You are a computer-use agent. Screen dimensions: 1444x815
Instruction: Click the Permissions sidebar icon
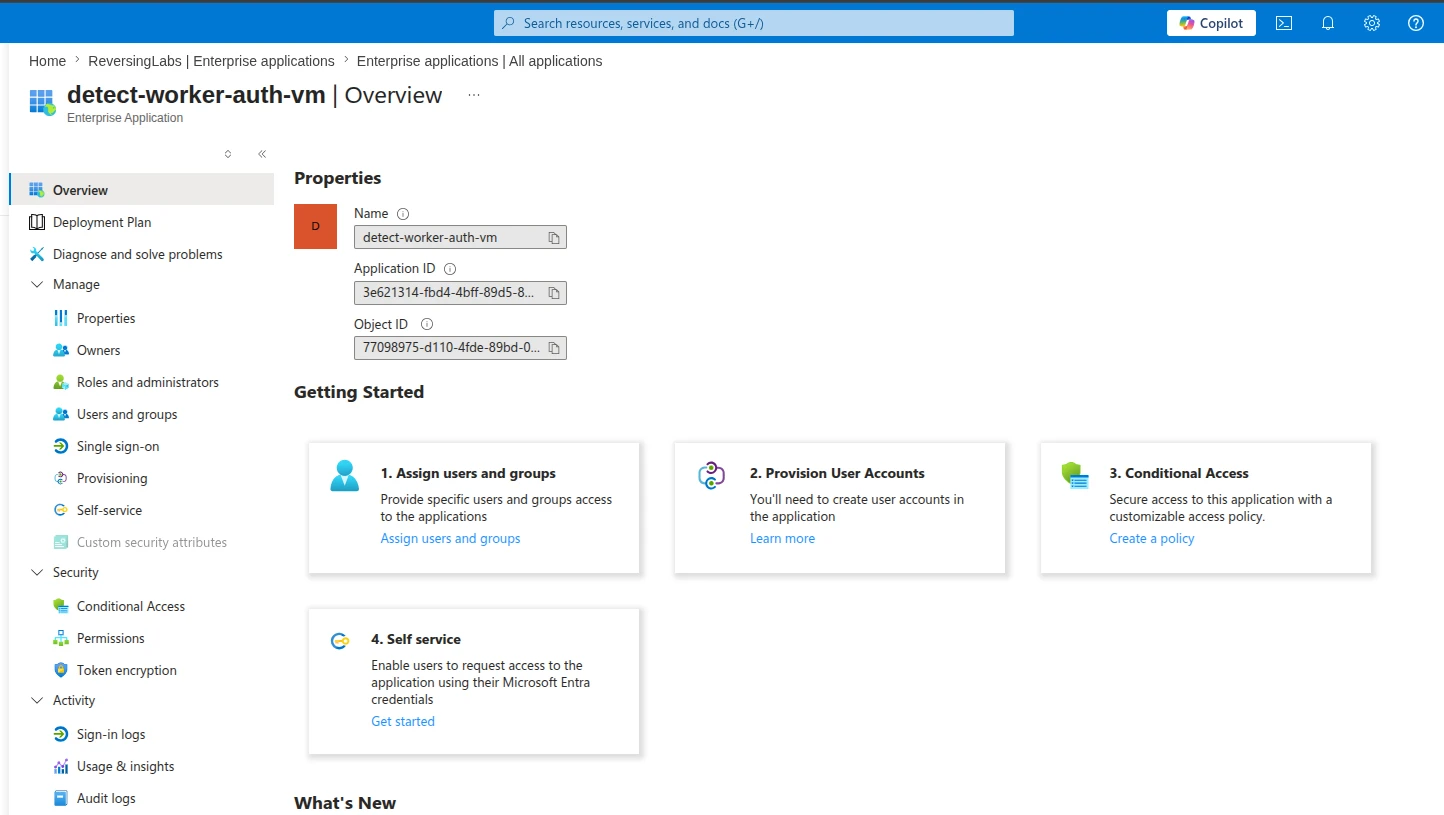click(x=60, y=638)
